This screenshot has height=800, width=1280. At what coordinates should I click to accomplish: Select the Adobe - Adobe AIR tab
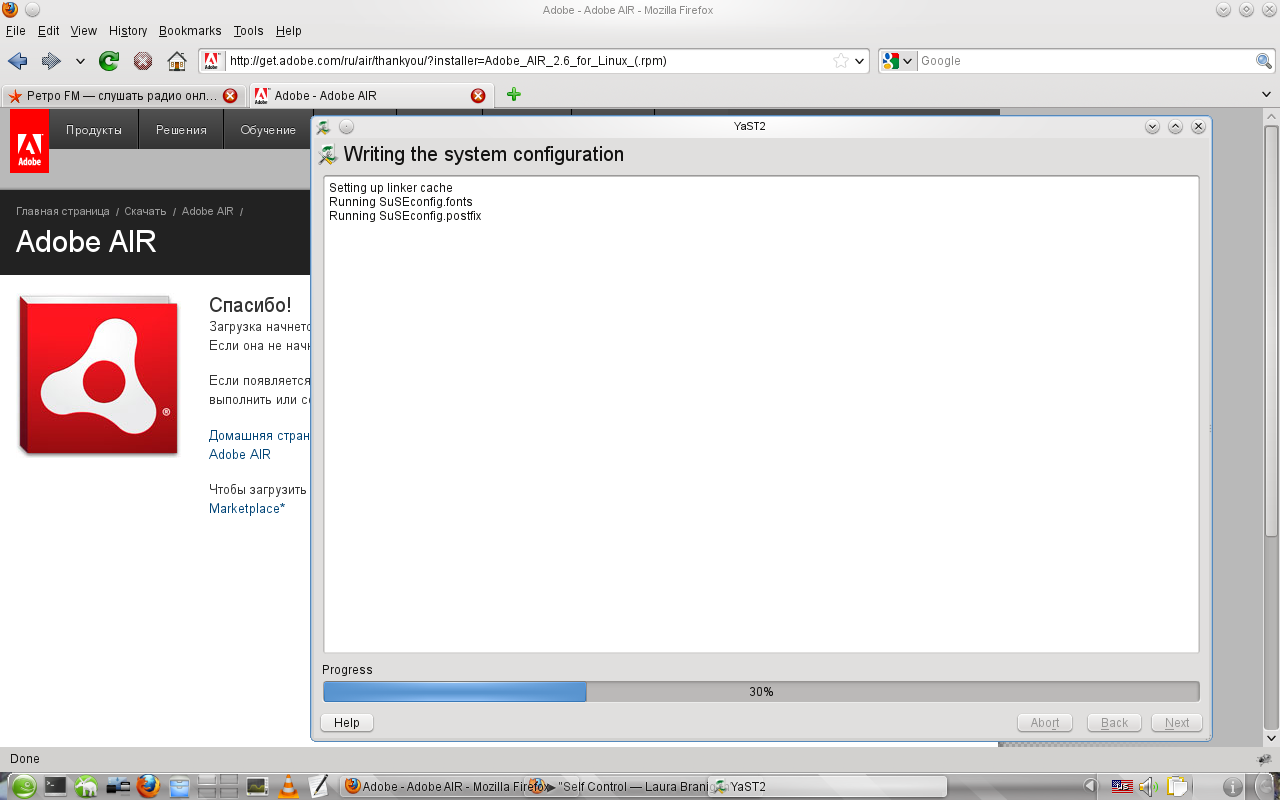(370, 96)
